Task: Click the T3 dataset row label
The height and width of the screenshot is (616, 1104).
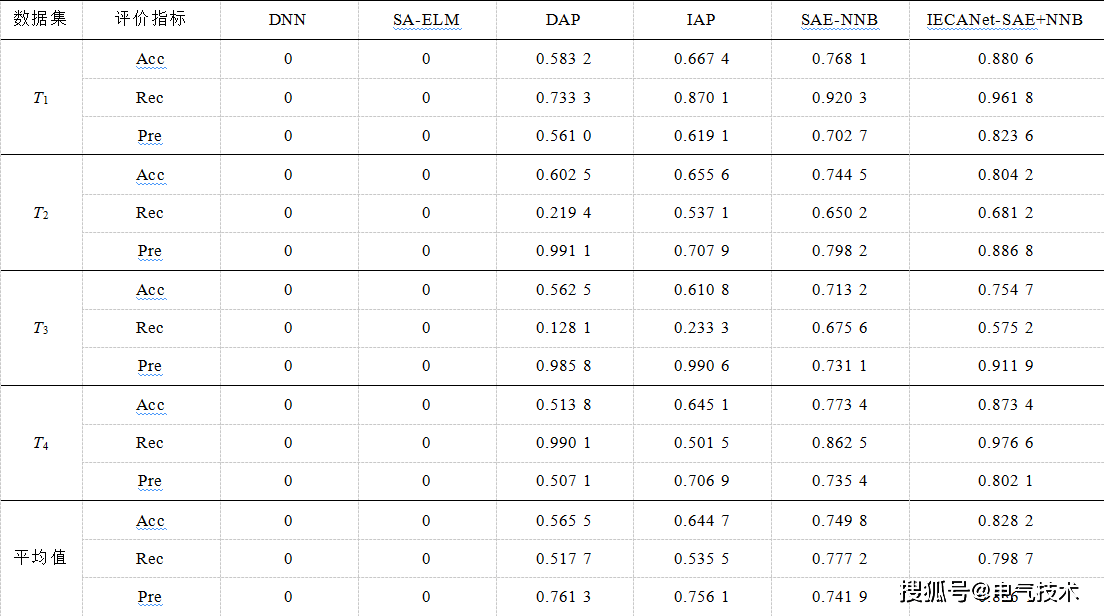Action: click(40, 328)
